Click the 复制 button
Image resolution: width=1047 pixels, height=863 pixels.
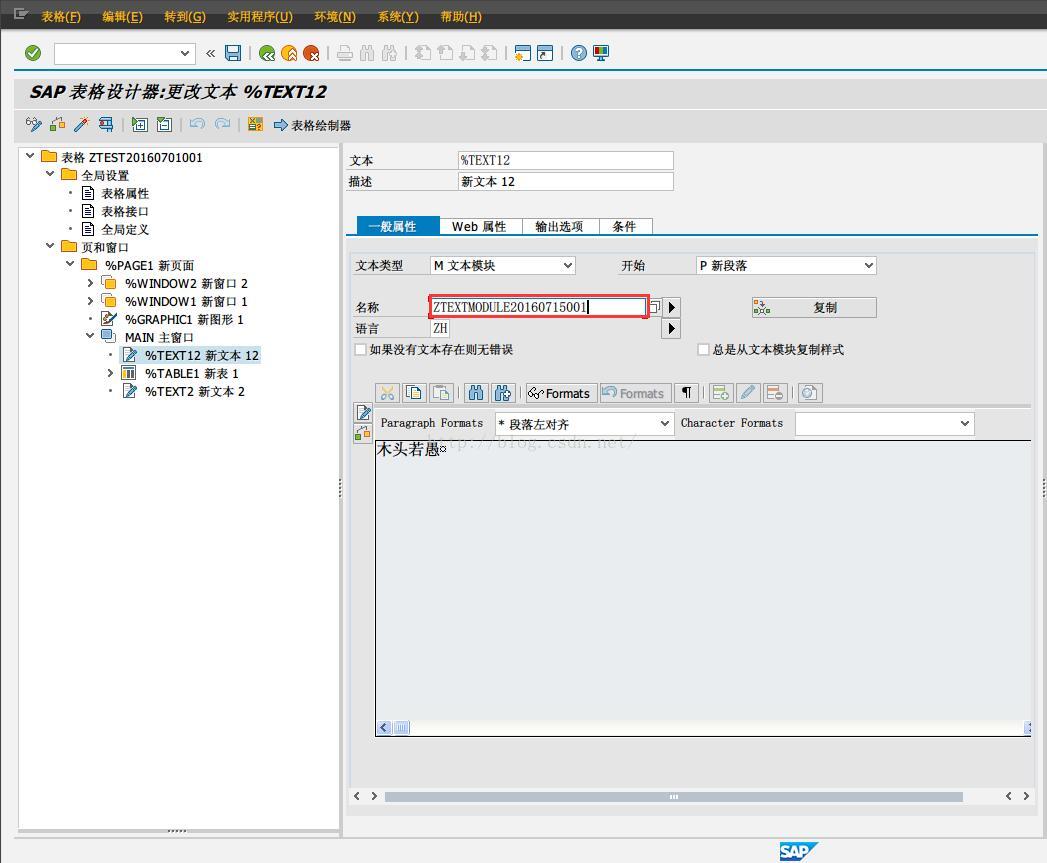pos(814,307)
